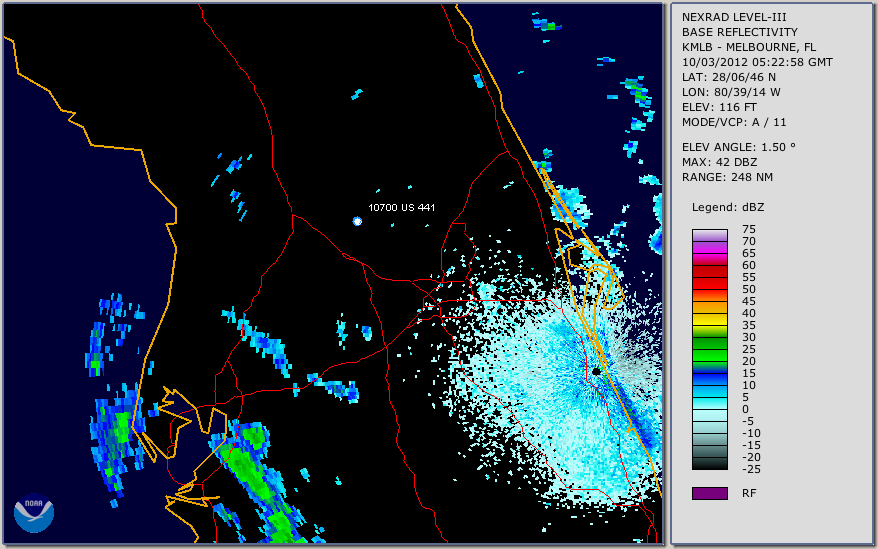878x549 pixels.
Task: Click 'KMLB - MELBOURNE, FL' station text
Action: pyautogui.click(x=749, y=47)
